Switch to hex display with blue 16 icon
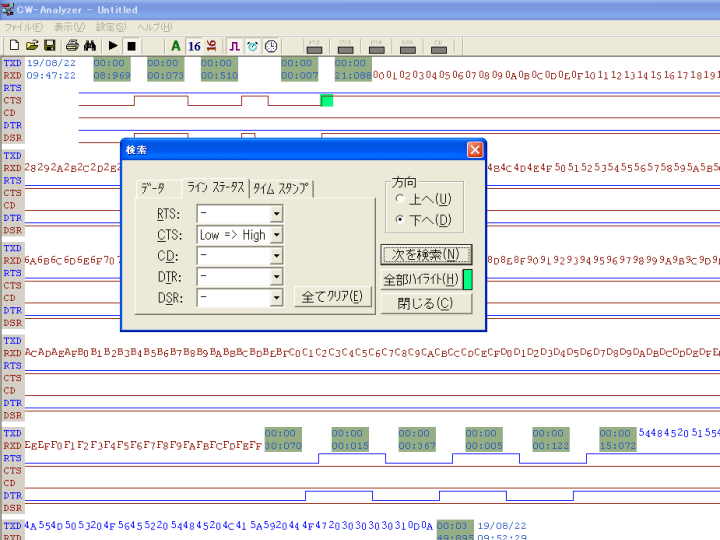 [x=194, y=46]
